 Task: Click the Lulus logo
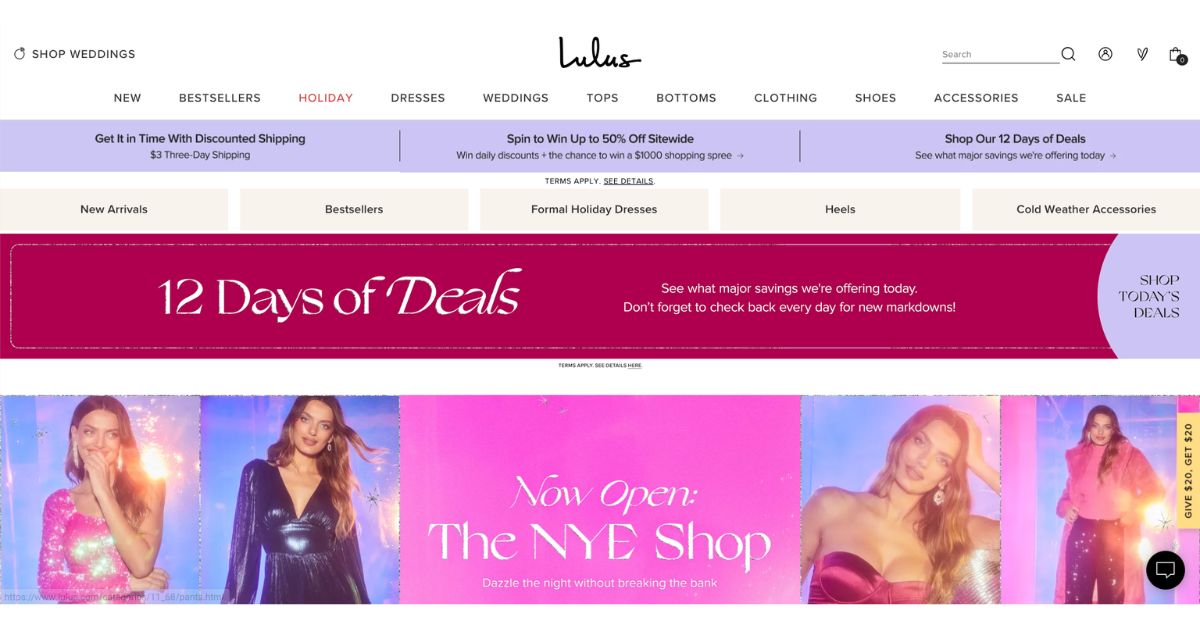[600, 53]
